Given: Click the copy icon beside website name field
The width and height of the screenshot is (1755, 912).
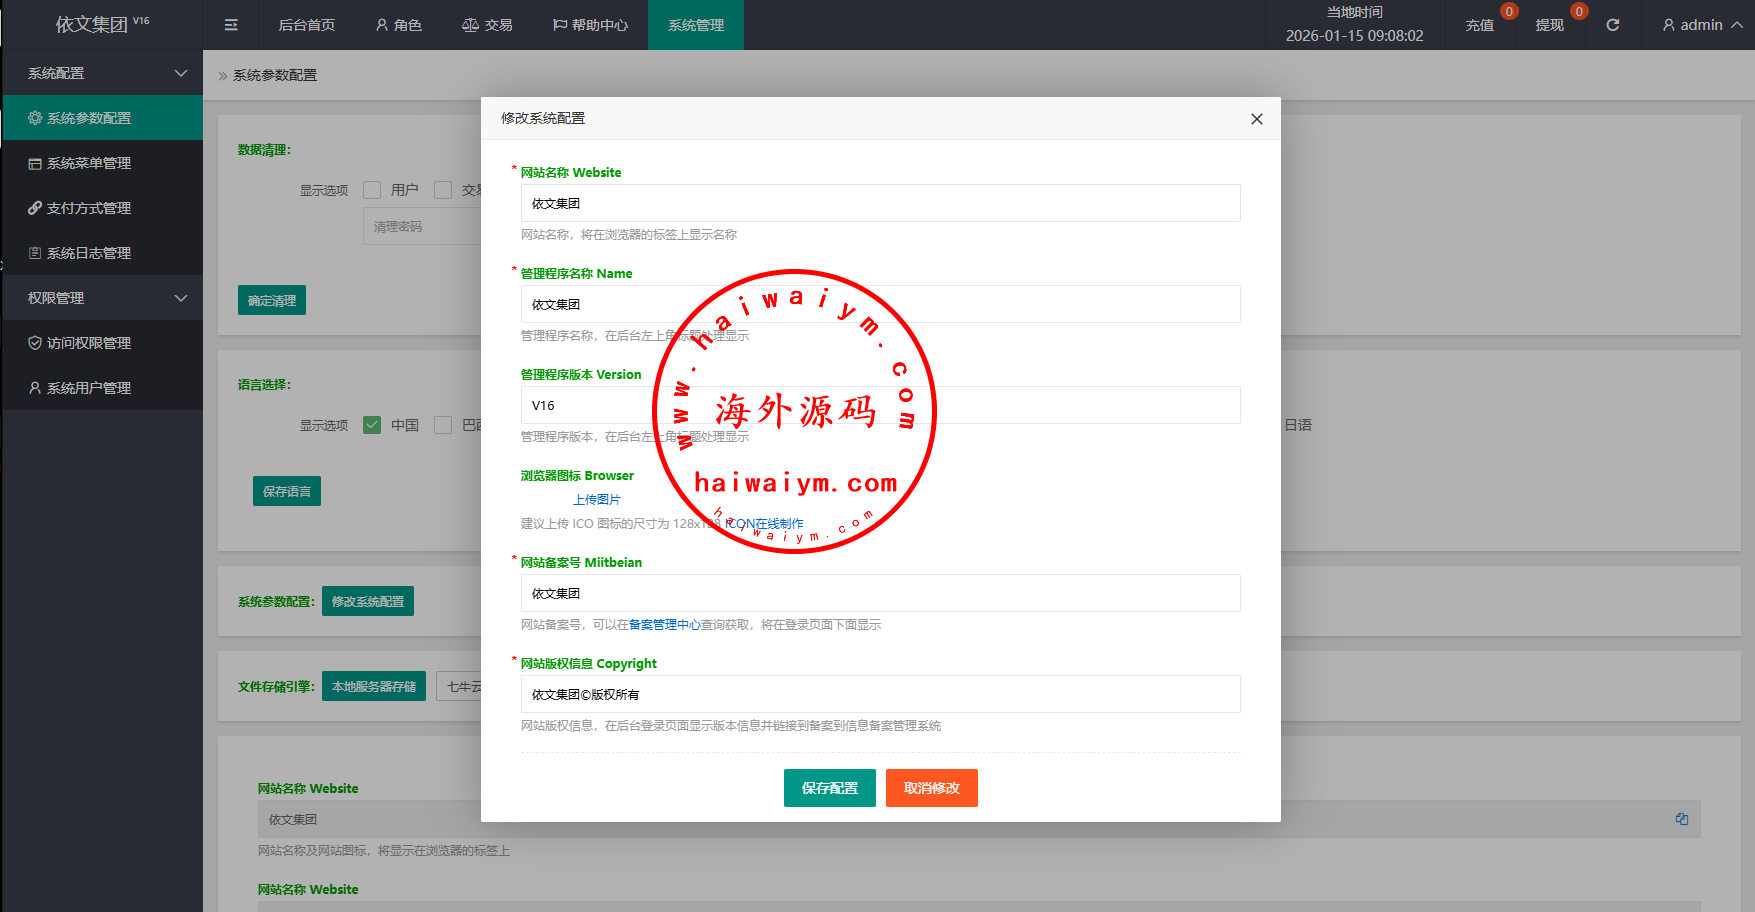Looking at the screenshot, I should (x=1681, y=819).
